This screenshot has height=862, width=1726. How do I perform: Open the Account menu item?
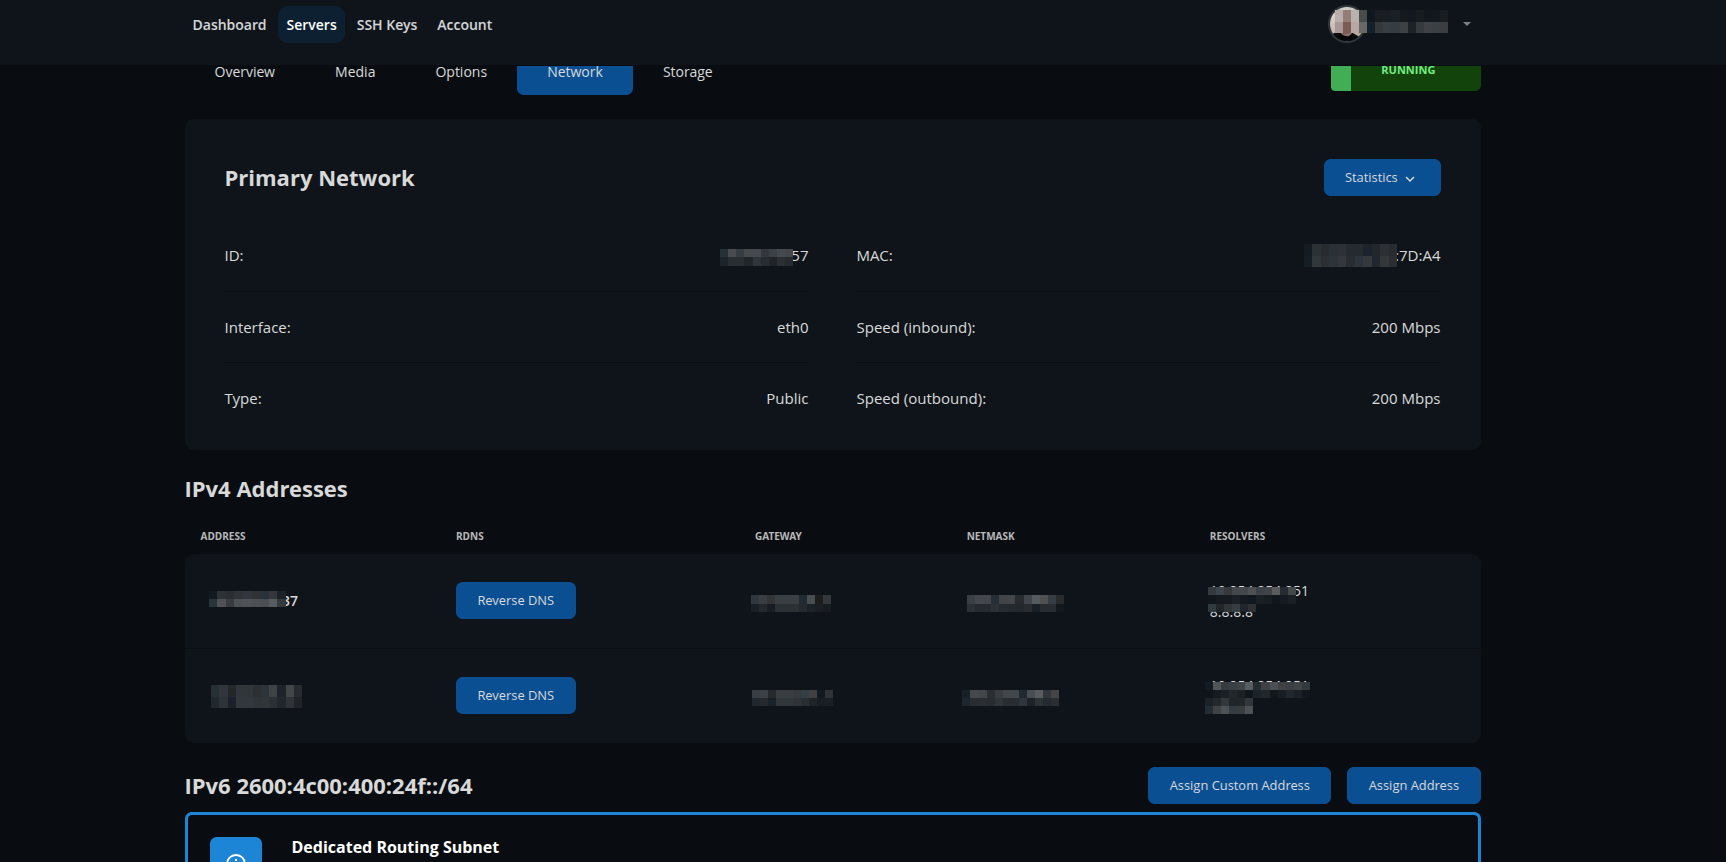pos(464,25)
